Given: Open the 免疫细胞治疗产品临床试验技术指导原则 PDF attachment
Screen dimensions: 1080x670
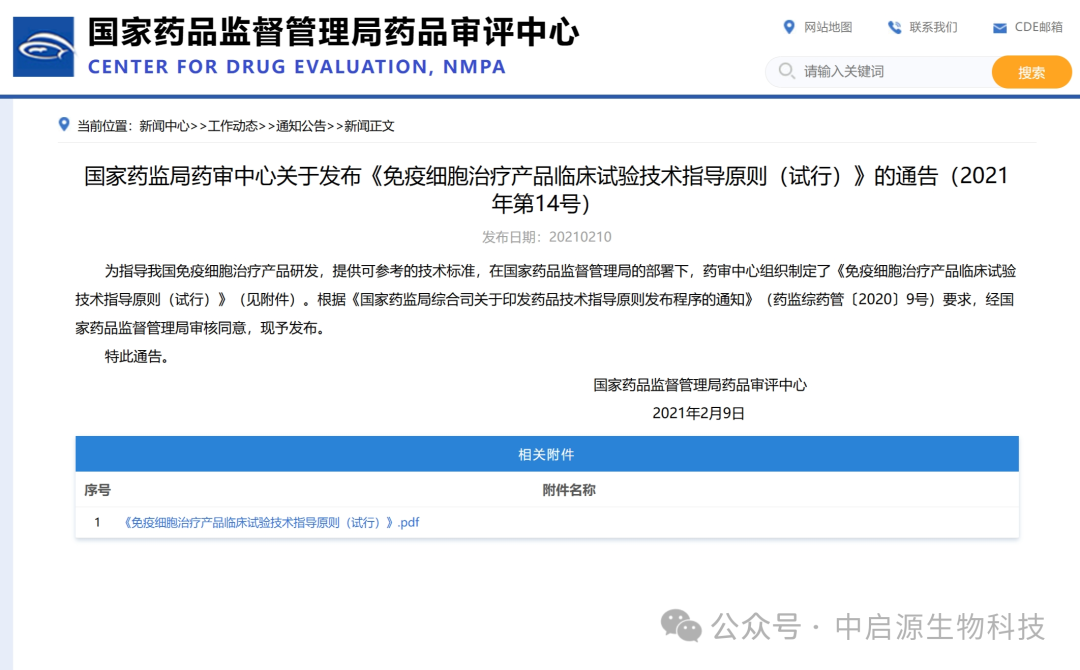Looking at the screenshot, I should (x=271, y=522).
